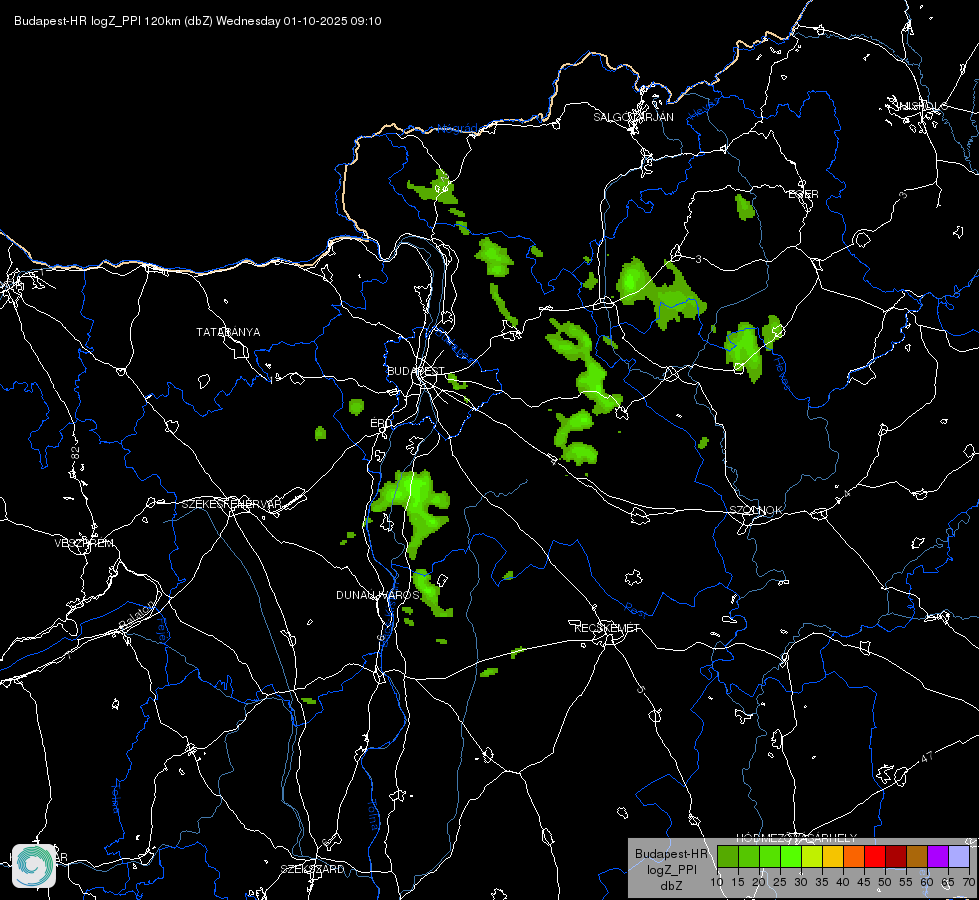Image resolution: width=979 pixels, height=900 pixels.
Task: Pick the 10–15 dBZ dark green swatch
Action: [x=727, y=856]
